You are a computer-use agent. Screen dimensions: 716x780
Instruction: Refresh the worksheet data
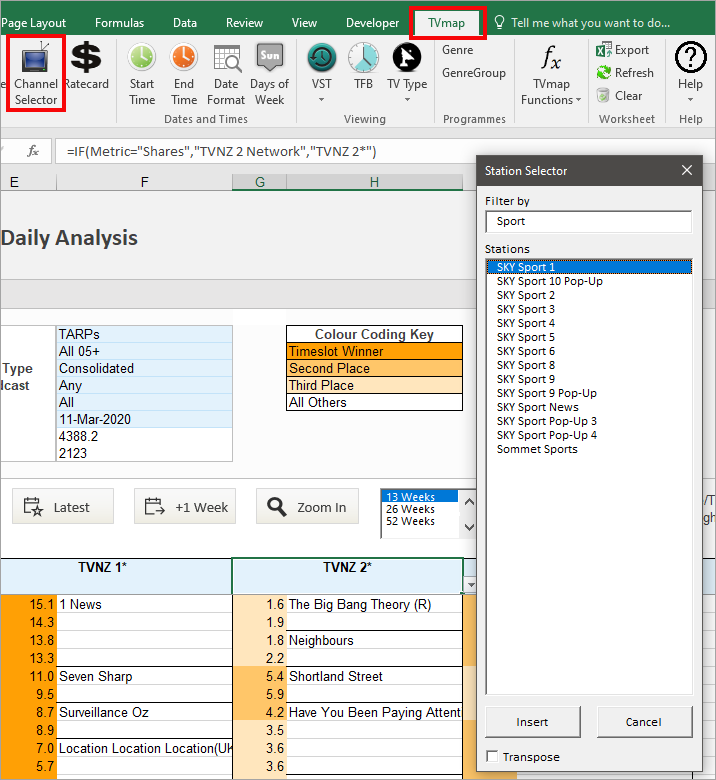click(x=624, y=73)
